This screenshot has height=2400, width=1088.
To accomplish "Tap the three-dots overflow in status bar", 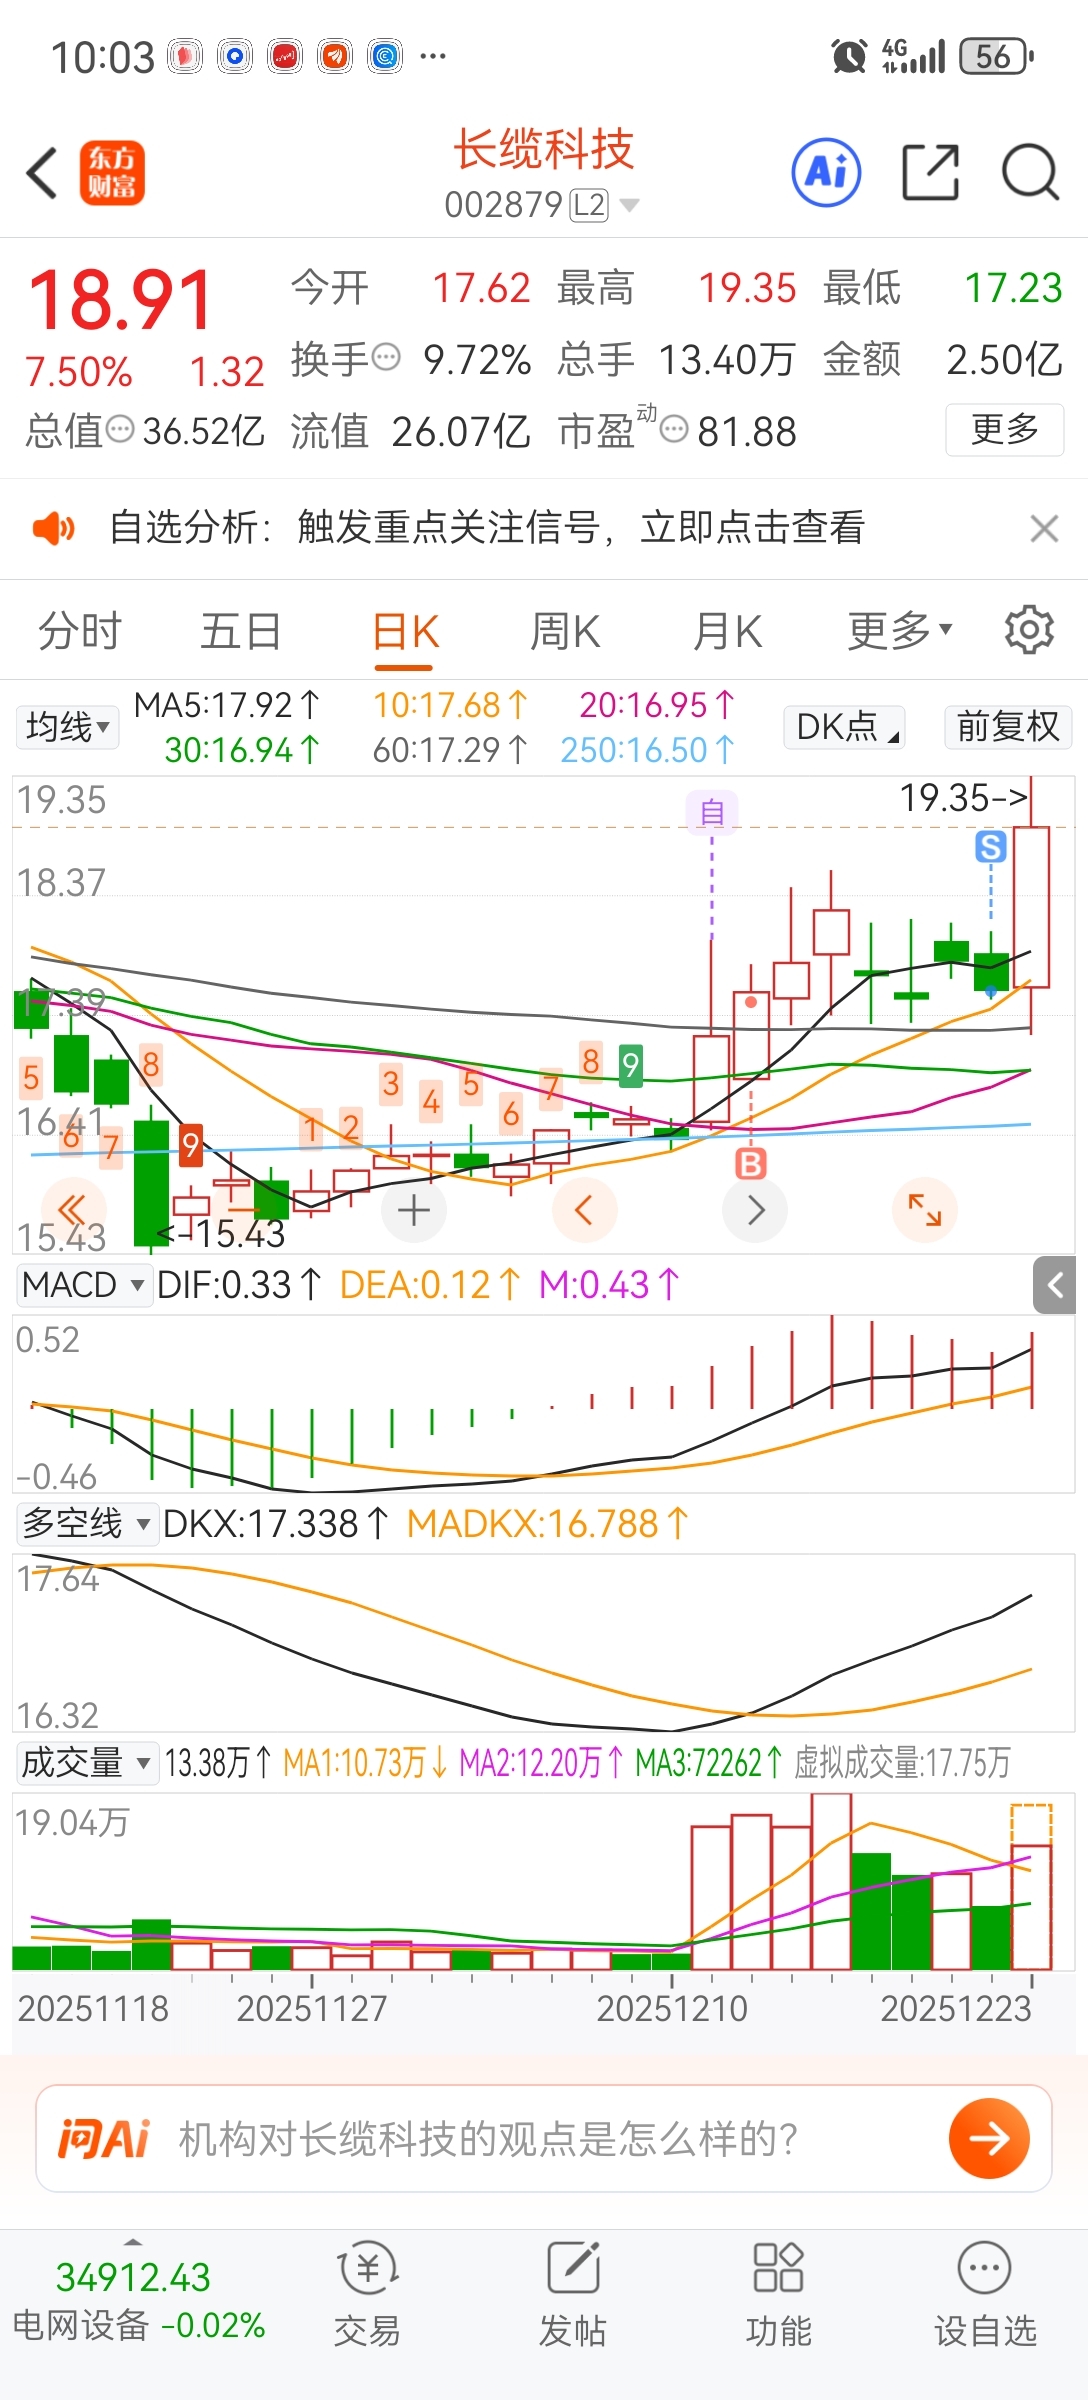I will [433, 56].
